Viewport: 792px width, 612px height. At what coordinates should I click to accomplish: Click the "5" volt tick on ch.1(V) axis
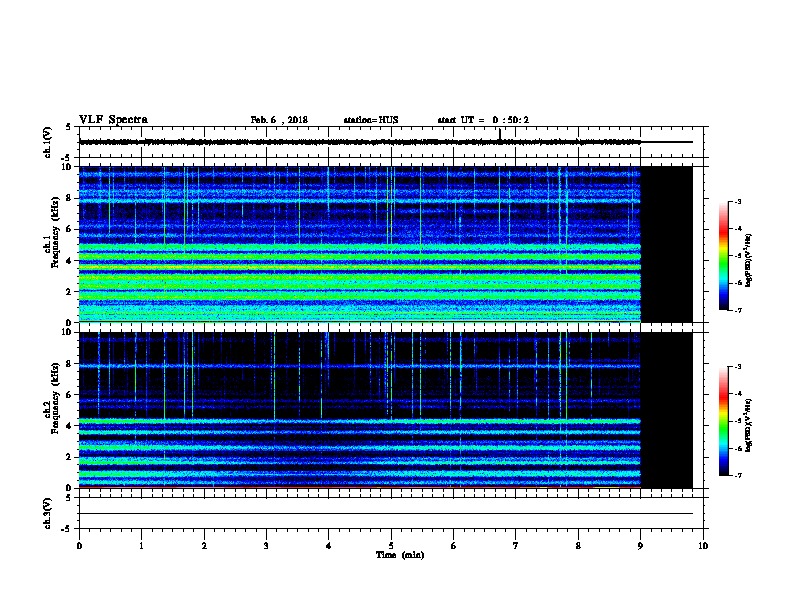click(68, 127)
